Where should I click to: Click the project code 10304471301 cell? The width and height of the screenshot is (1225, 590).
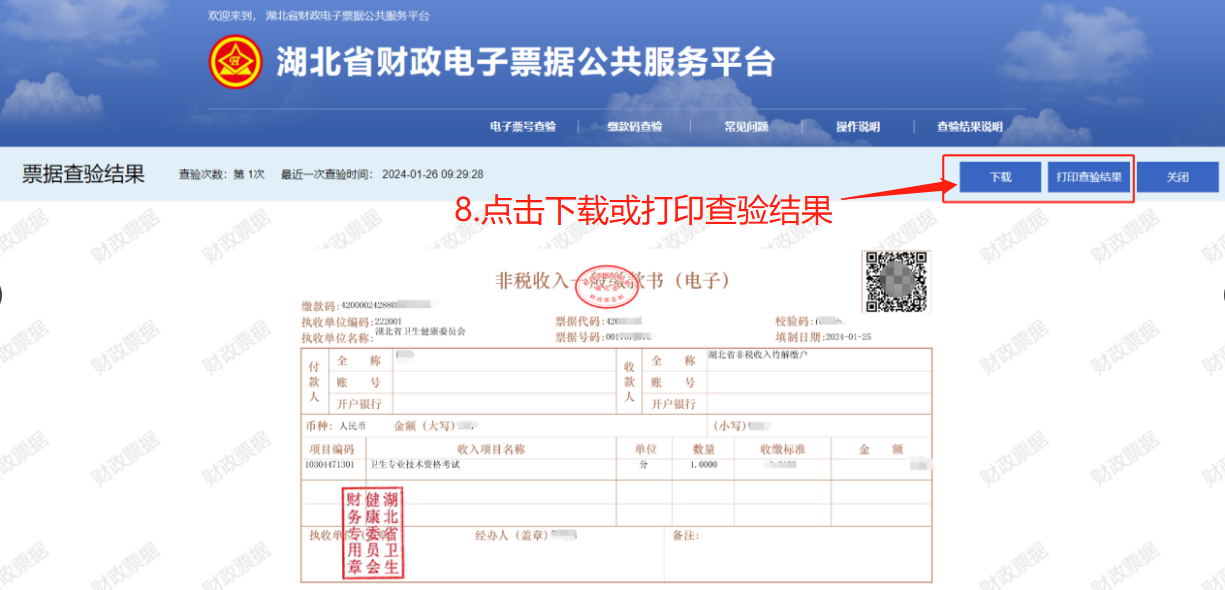(x=329, y=466)
